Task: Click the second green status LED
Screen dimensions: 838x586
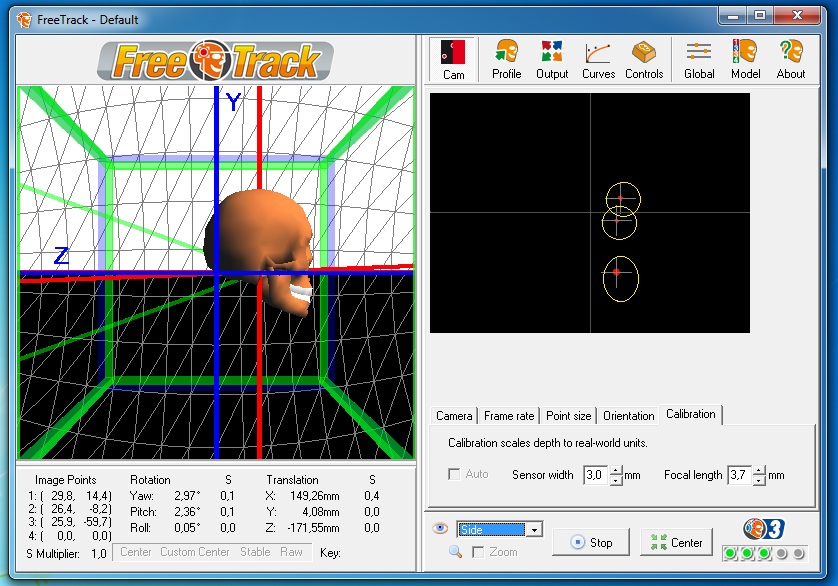Action: point(747,553)
